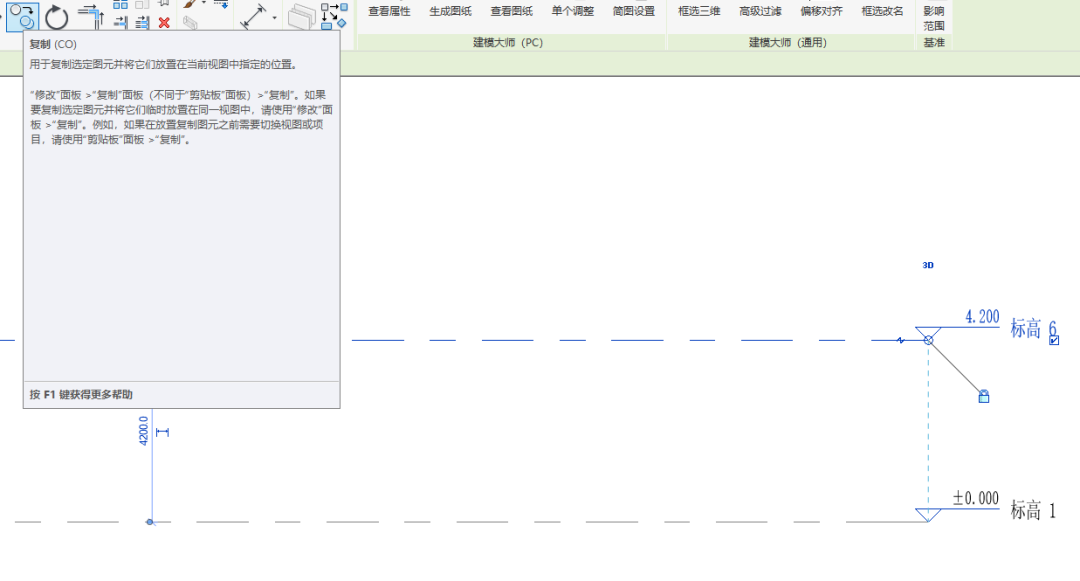1080x581 pixels.
Task: Click the stacked panels assembly icon
Action: coord(302,17)
